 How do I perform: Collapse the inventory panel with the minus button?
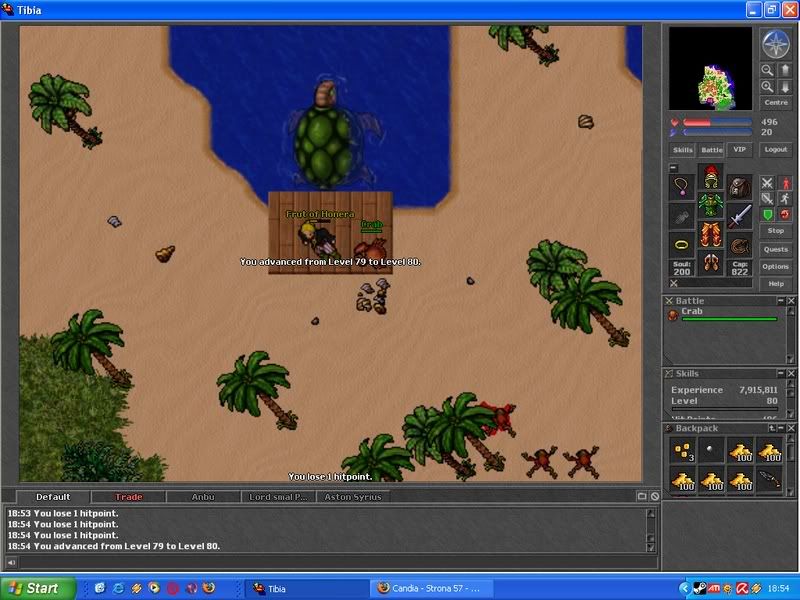pyautogui.click(x=673, y=167)
